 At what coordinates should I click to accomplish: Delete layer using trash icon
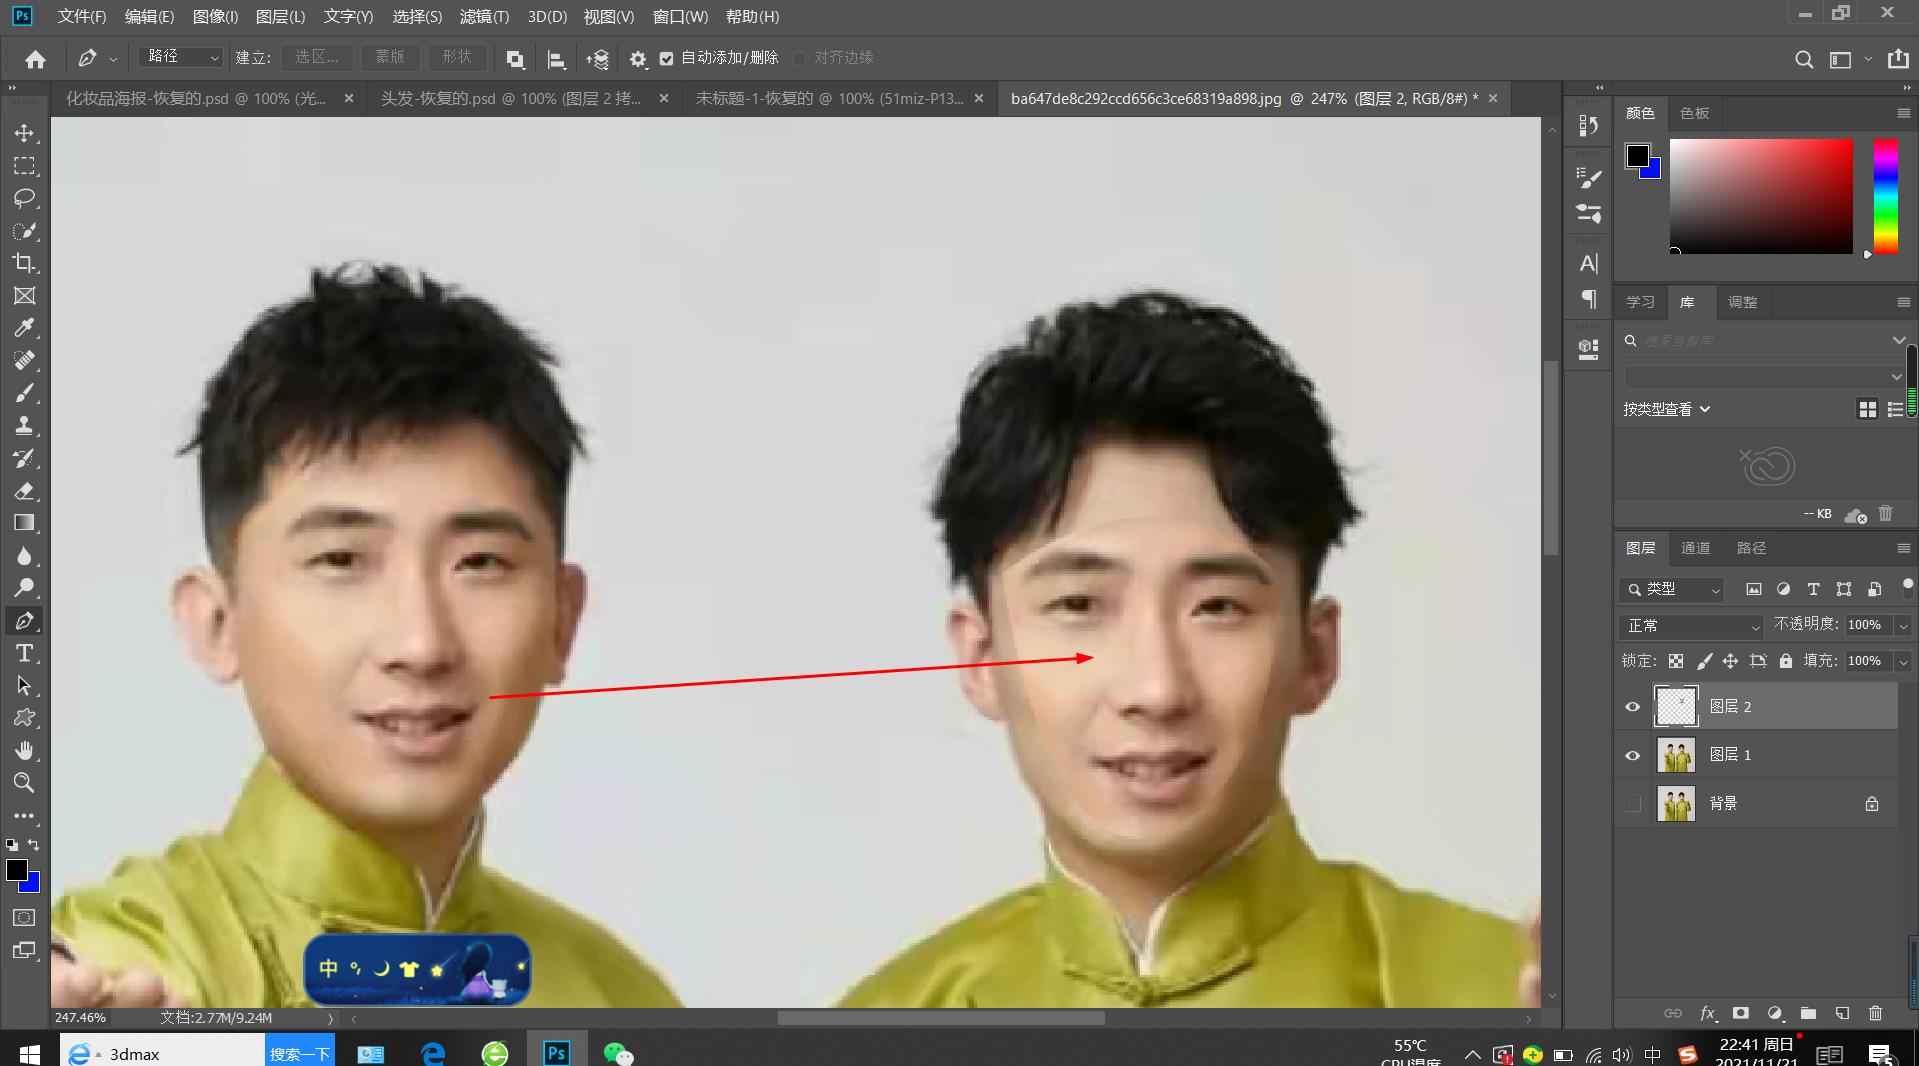(1875, 1013)
